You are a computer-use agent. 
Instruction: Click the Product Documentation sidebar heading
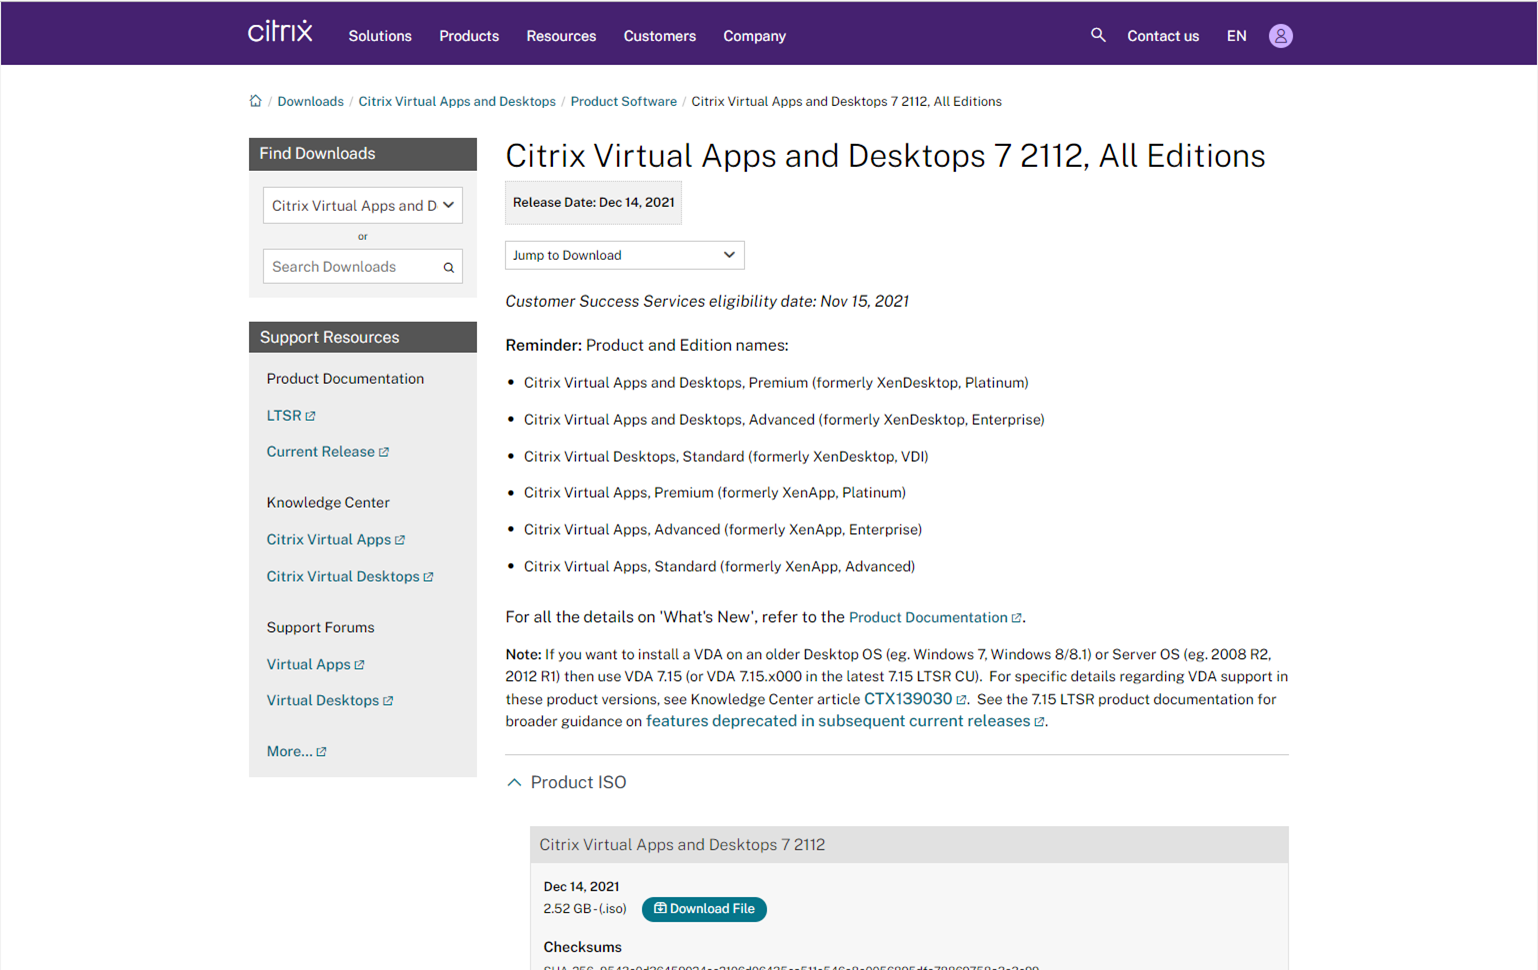point(345,379)
